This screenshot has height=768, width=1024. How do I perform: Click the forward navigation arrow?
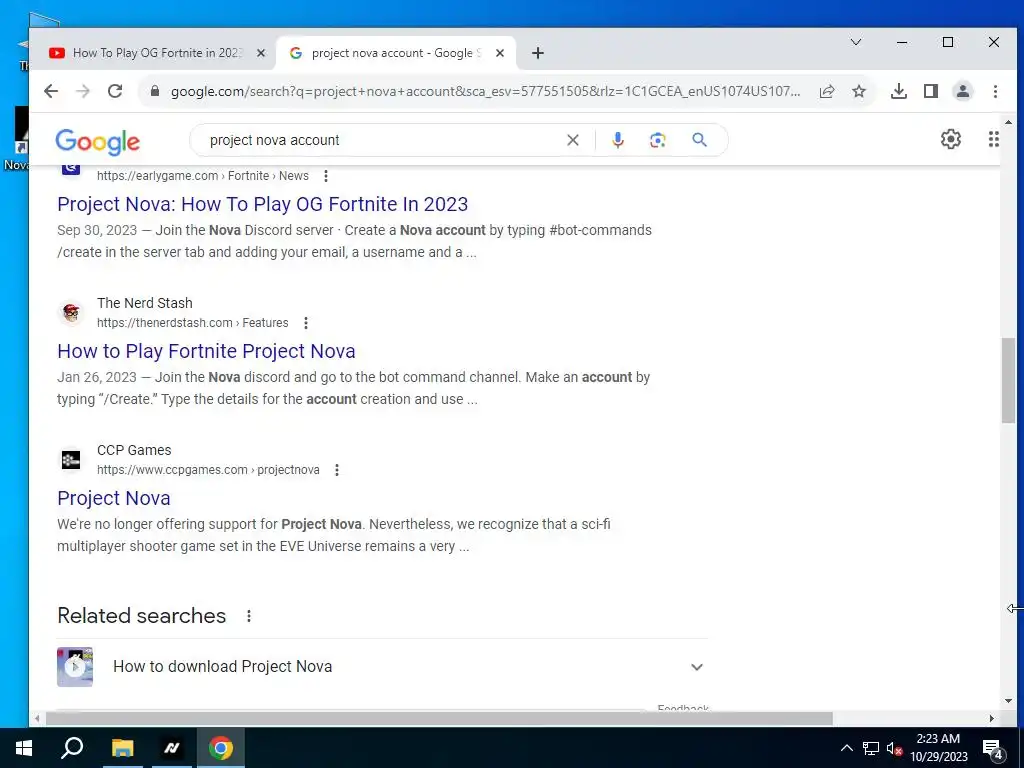[x=83, y=91]
